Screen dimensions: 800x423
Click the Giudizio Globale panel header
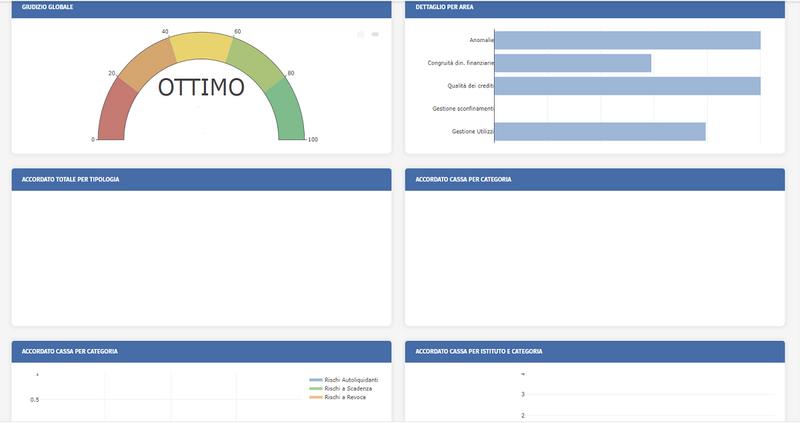point(202,9)
